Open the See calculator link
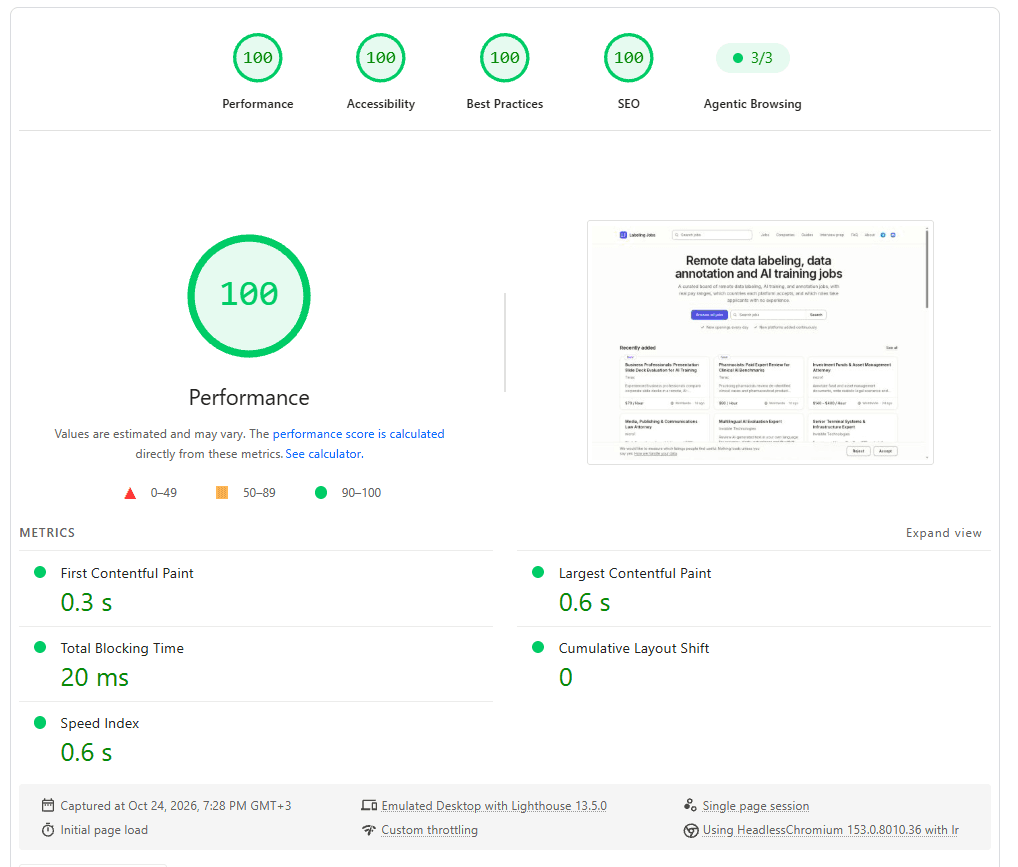The height and width of the screenshot is (867, 1018). pos(324,454)
